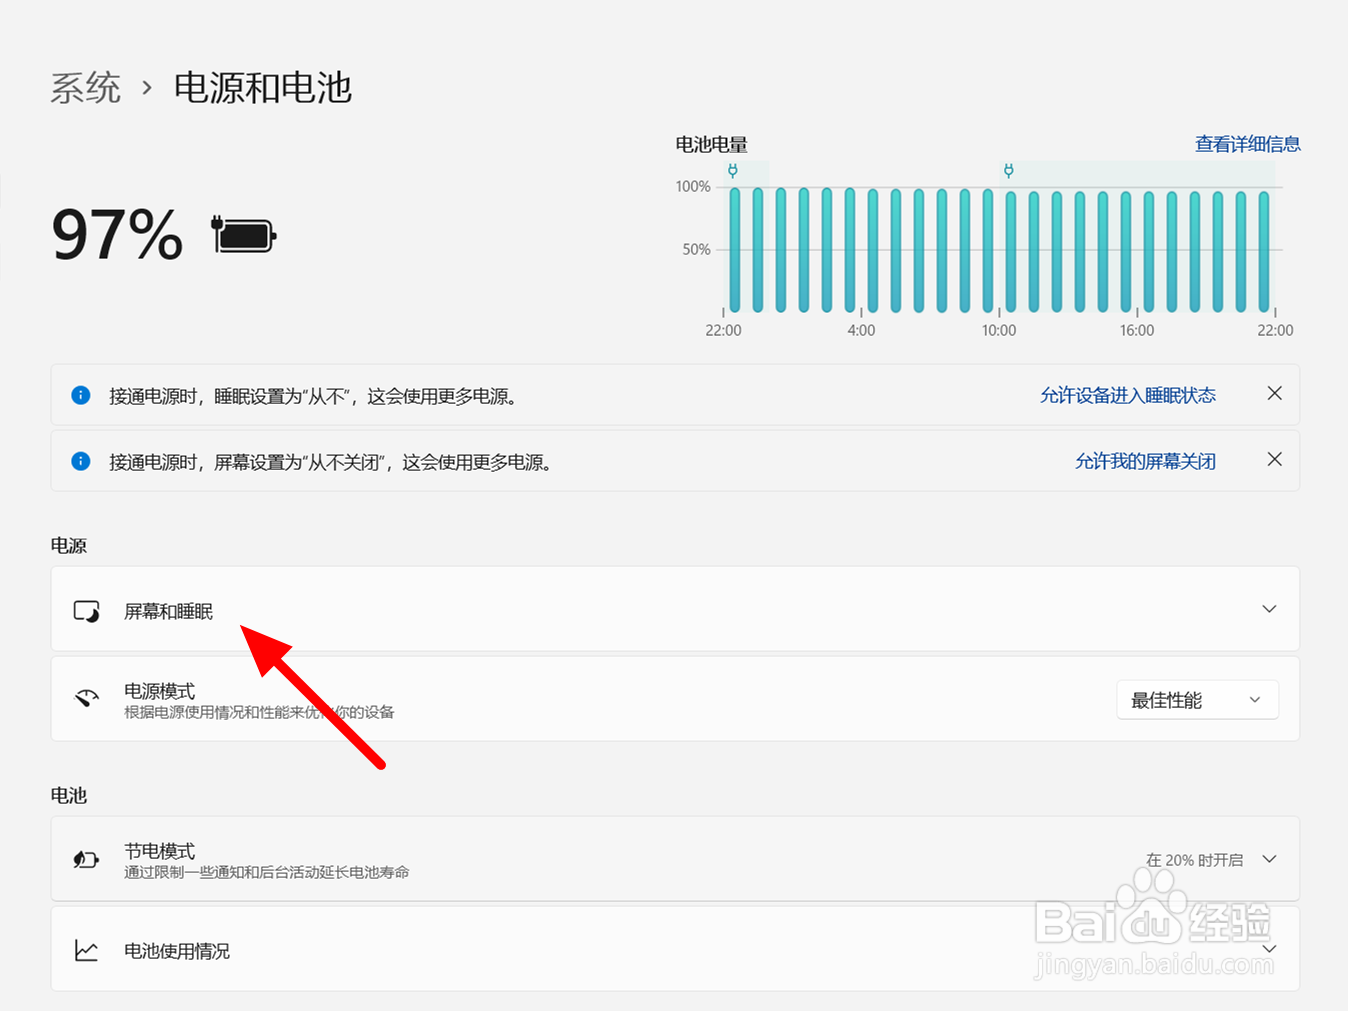Dismiss the sleep settings notification banner
Image resolution: width=1348 pixels, height=1011 pixels.
[1274, 393]
